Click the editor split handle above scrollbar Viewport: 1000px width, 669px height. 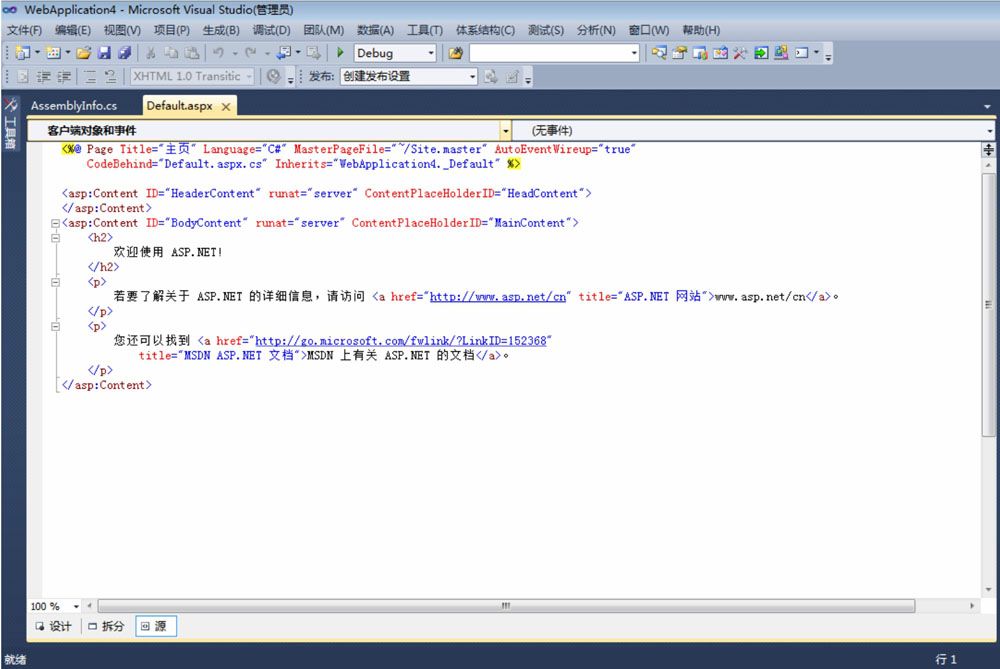pos(988,150)
